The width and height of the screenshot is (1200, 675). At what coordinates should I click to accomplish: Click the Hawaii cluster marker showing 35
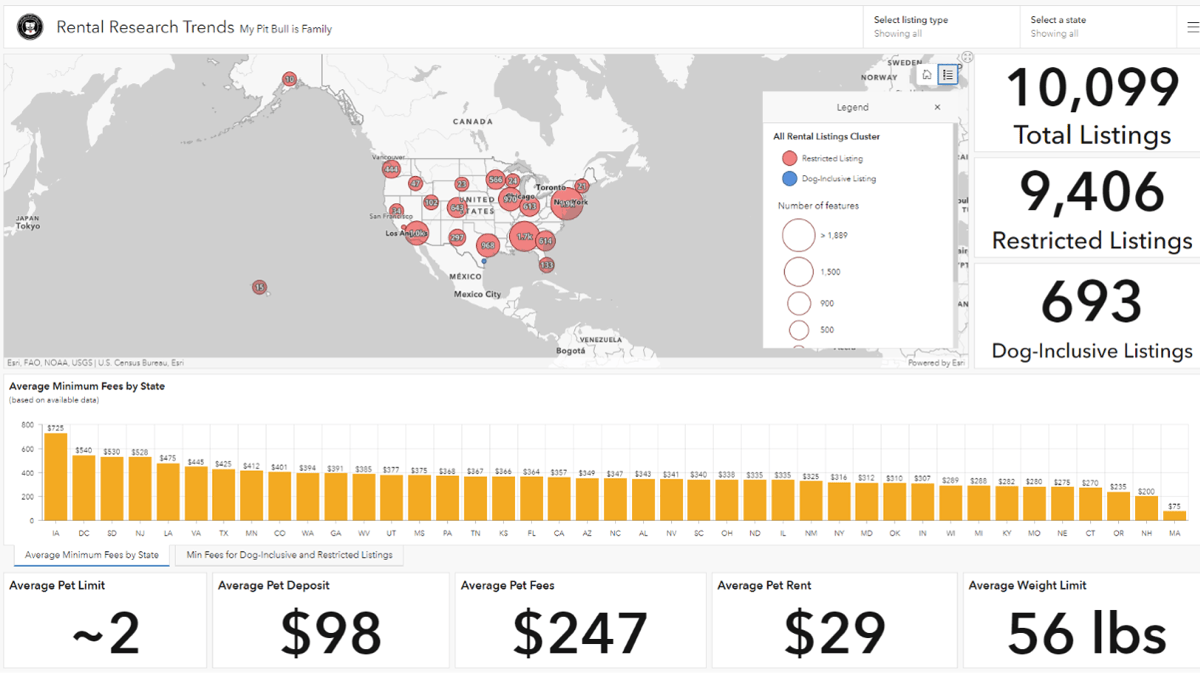259,288
